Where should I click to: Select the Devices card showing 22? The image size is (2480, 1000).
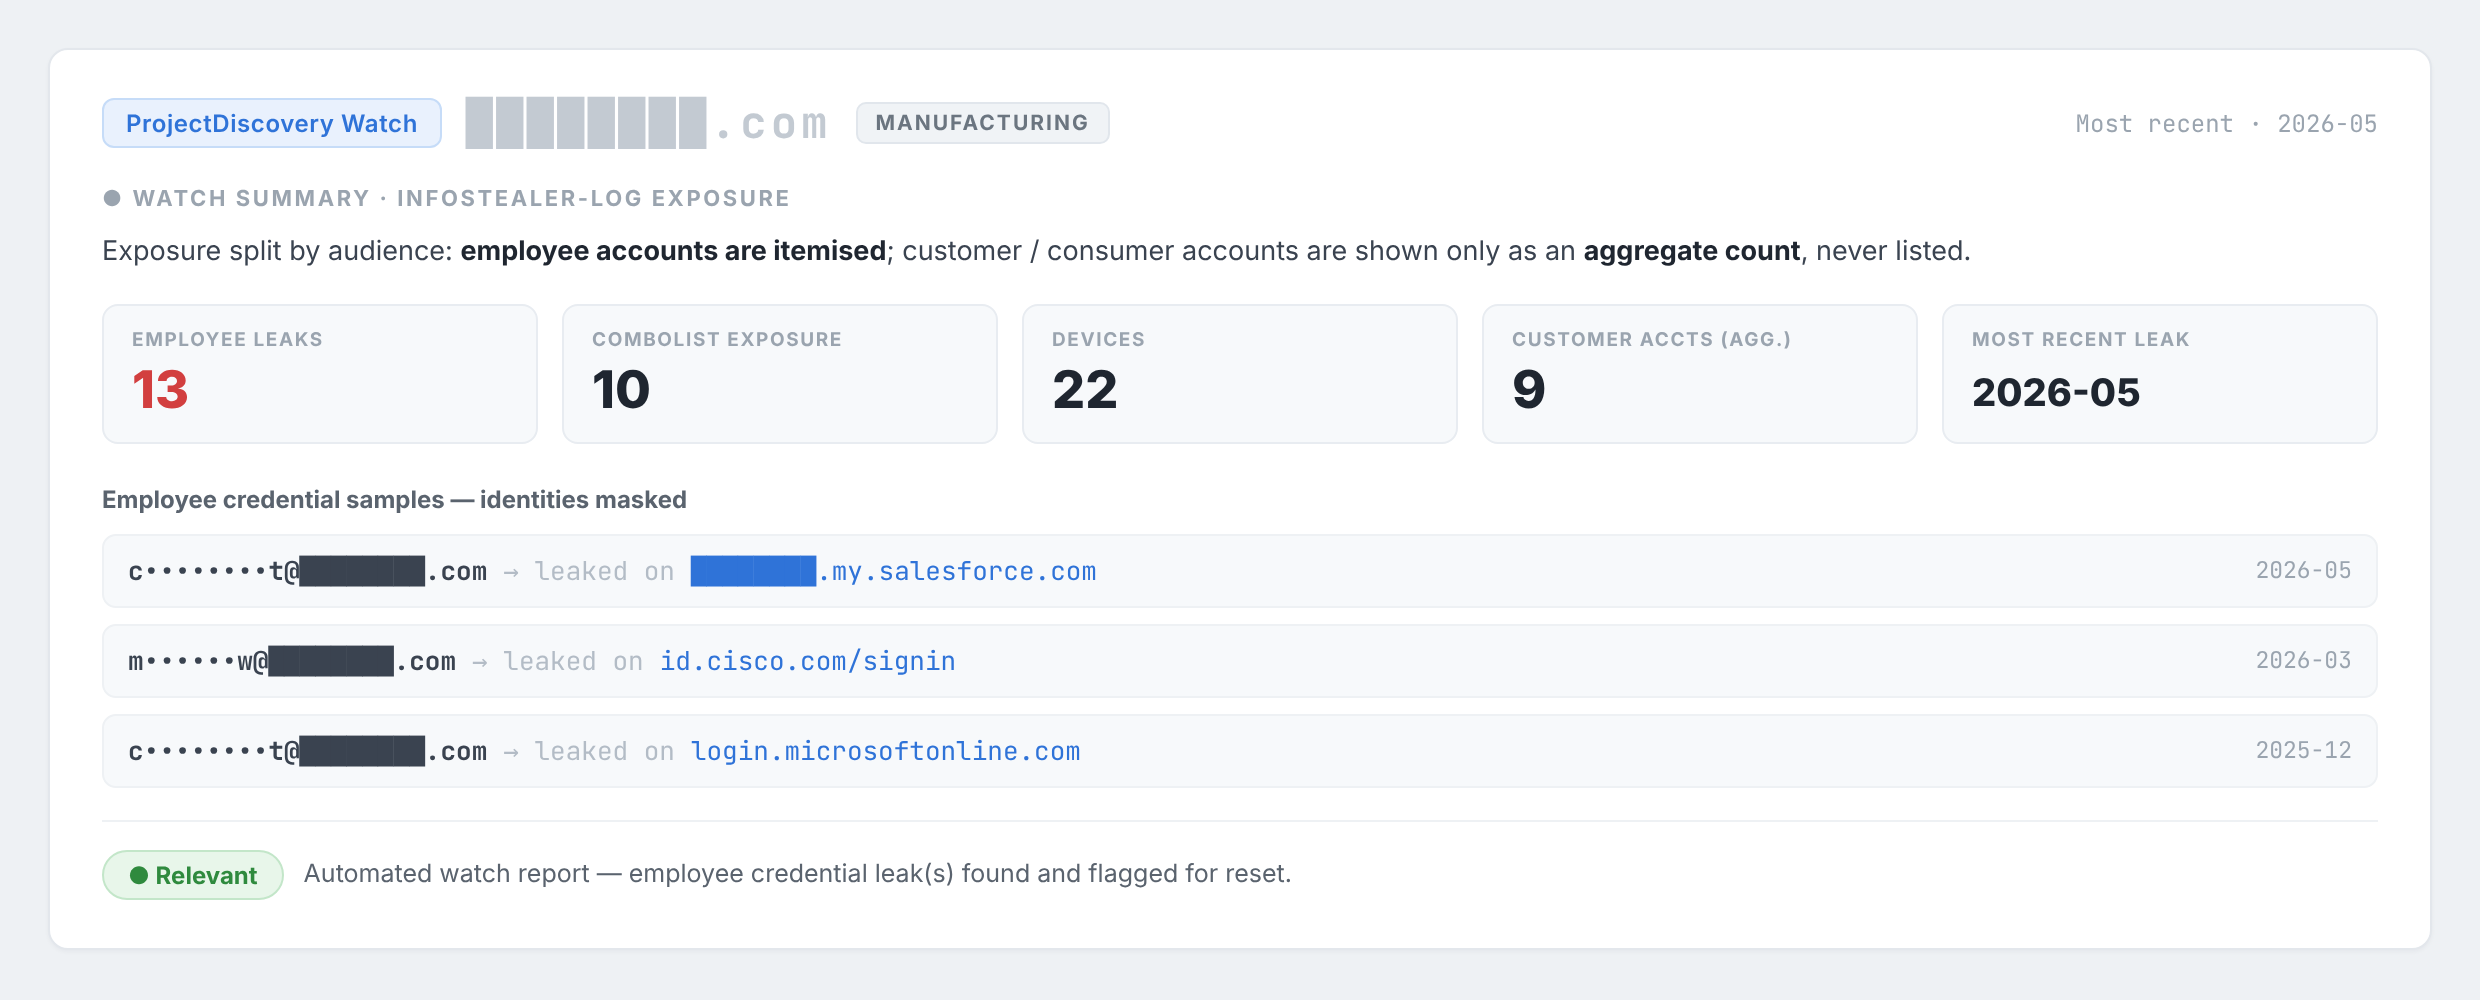pos(1240,374)
